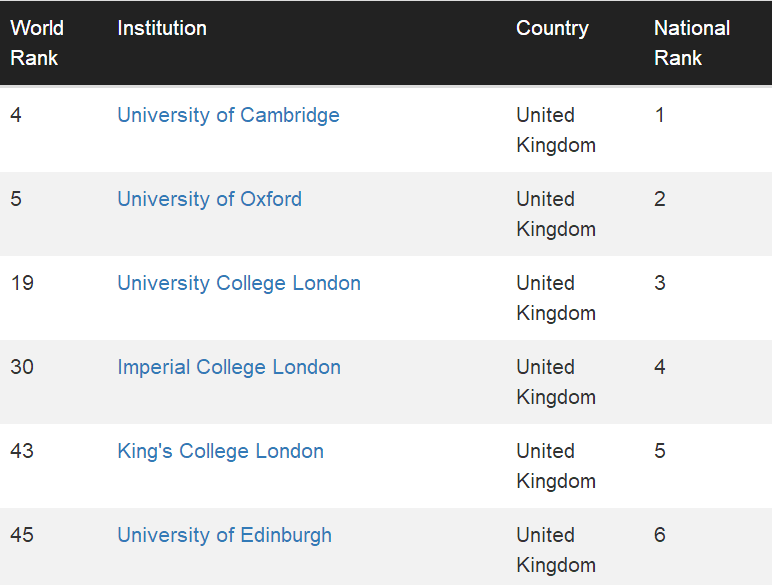Click world rank 4 cell

[x=16, y=115]
